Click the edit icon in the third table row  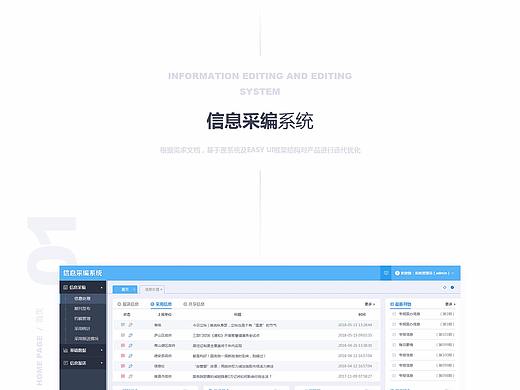[x=130, y=345]
